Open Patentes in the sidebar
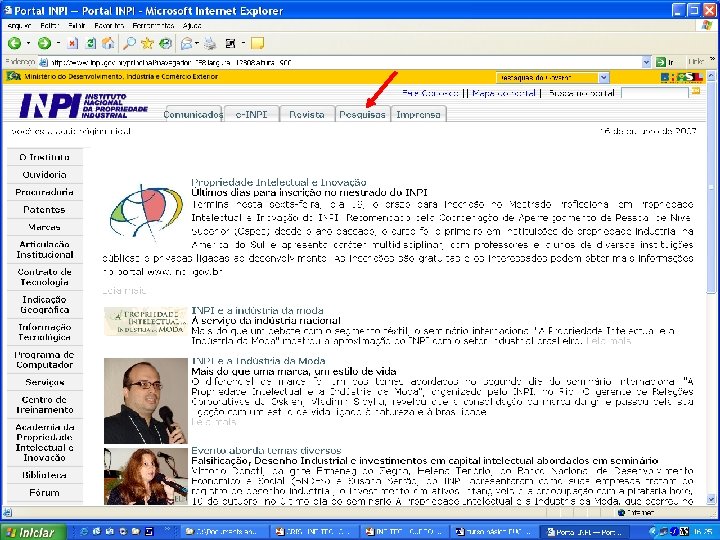The image size is (720, 540). pos(45,209)
